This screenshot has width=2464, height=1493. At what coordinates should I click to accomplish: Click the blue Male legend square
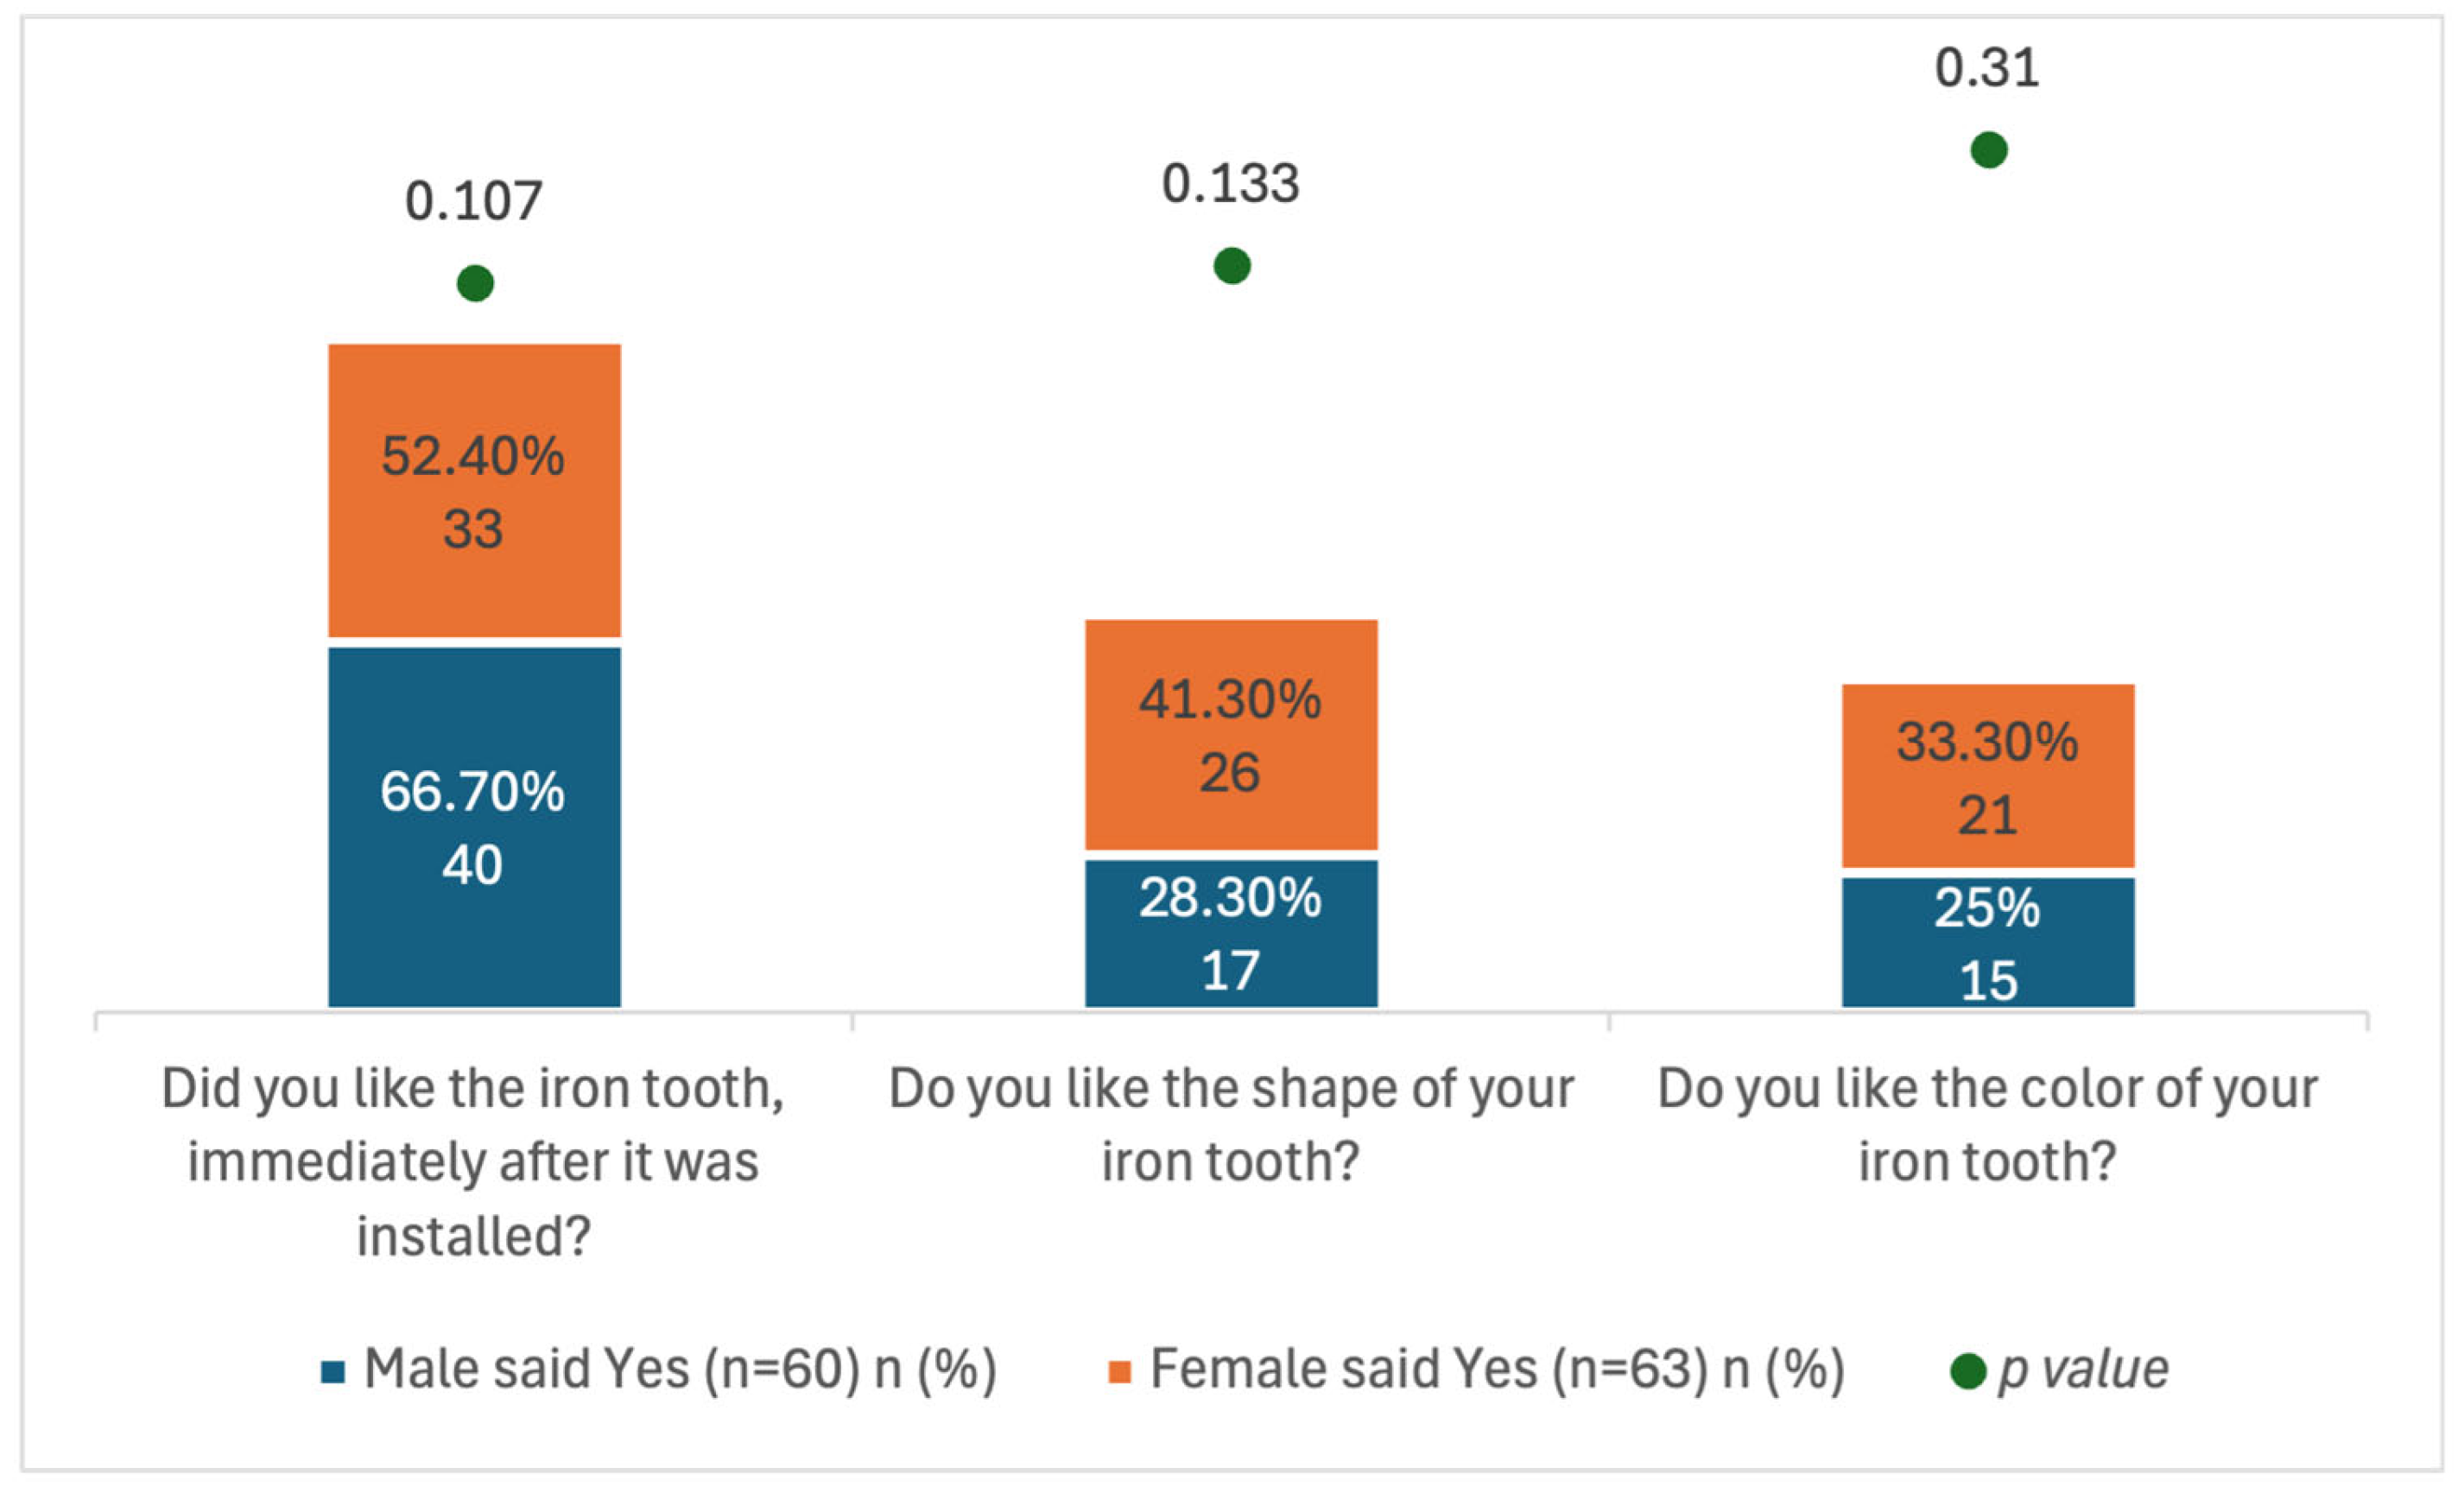pyautogui.click(x=333, y=1371)
